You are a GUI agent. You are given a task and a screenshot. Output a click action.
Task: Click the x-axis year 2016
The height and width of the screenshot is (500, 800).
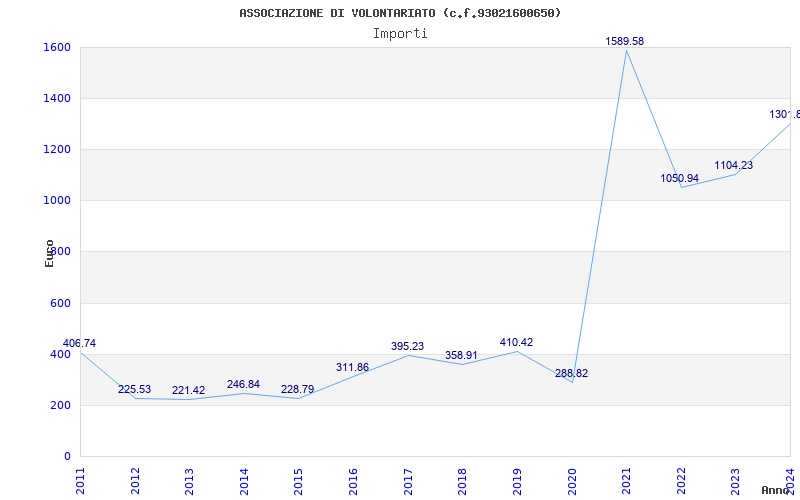[x=353, y=481]
